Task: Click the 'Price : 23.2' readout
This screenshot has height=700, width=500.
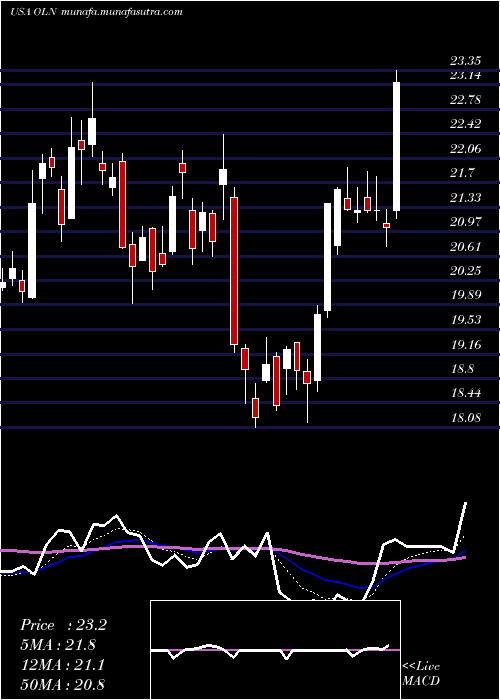Action: coord(63,625)
